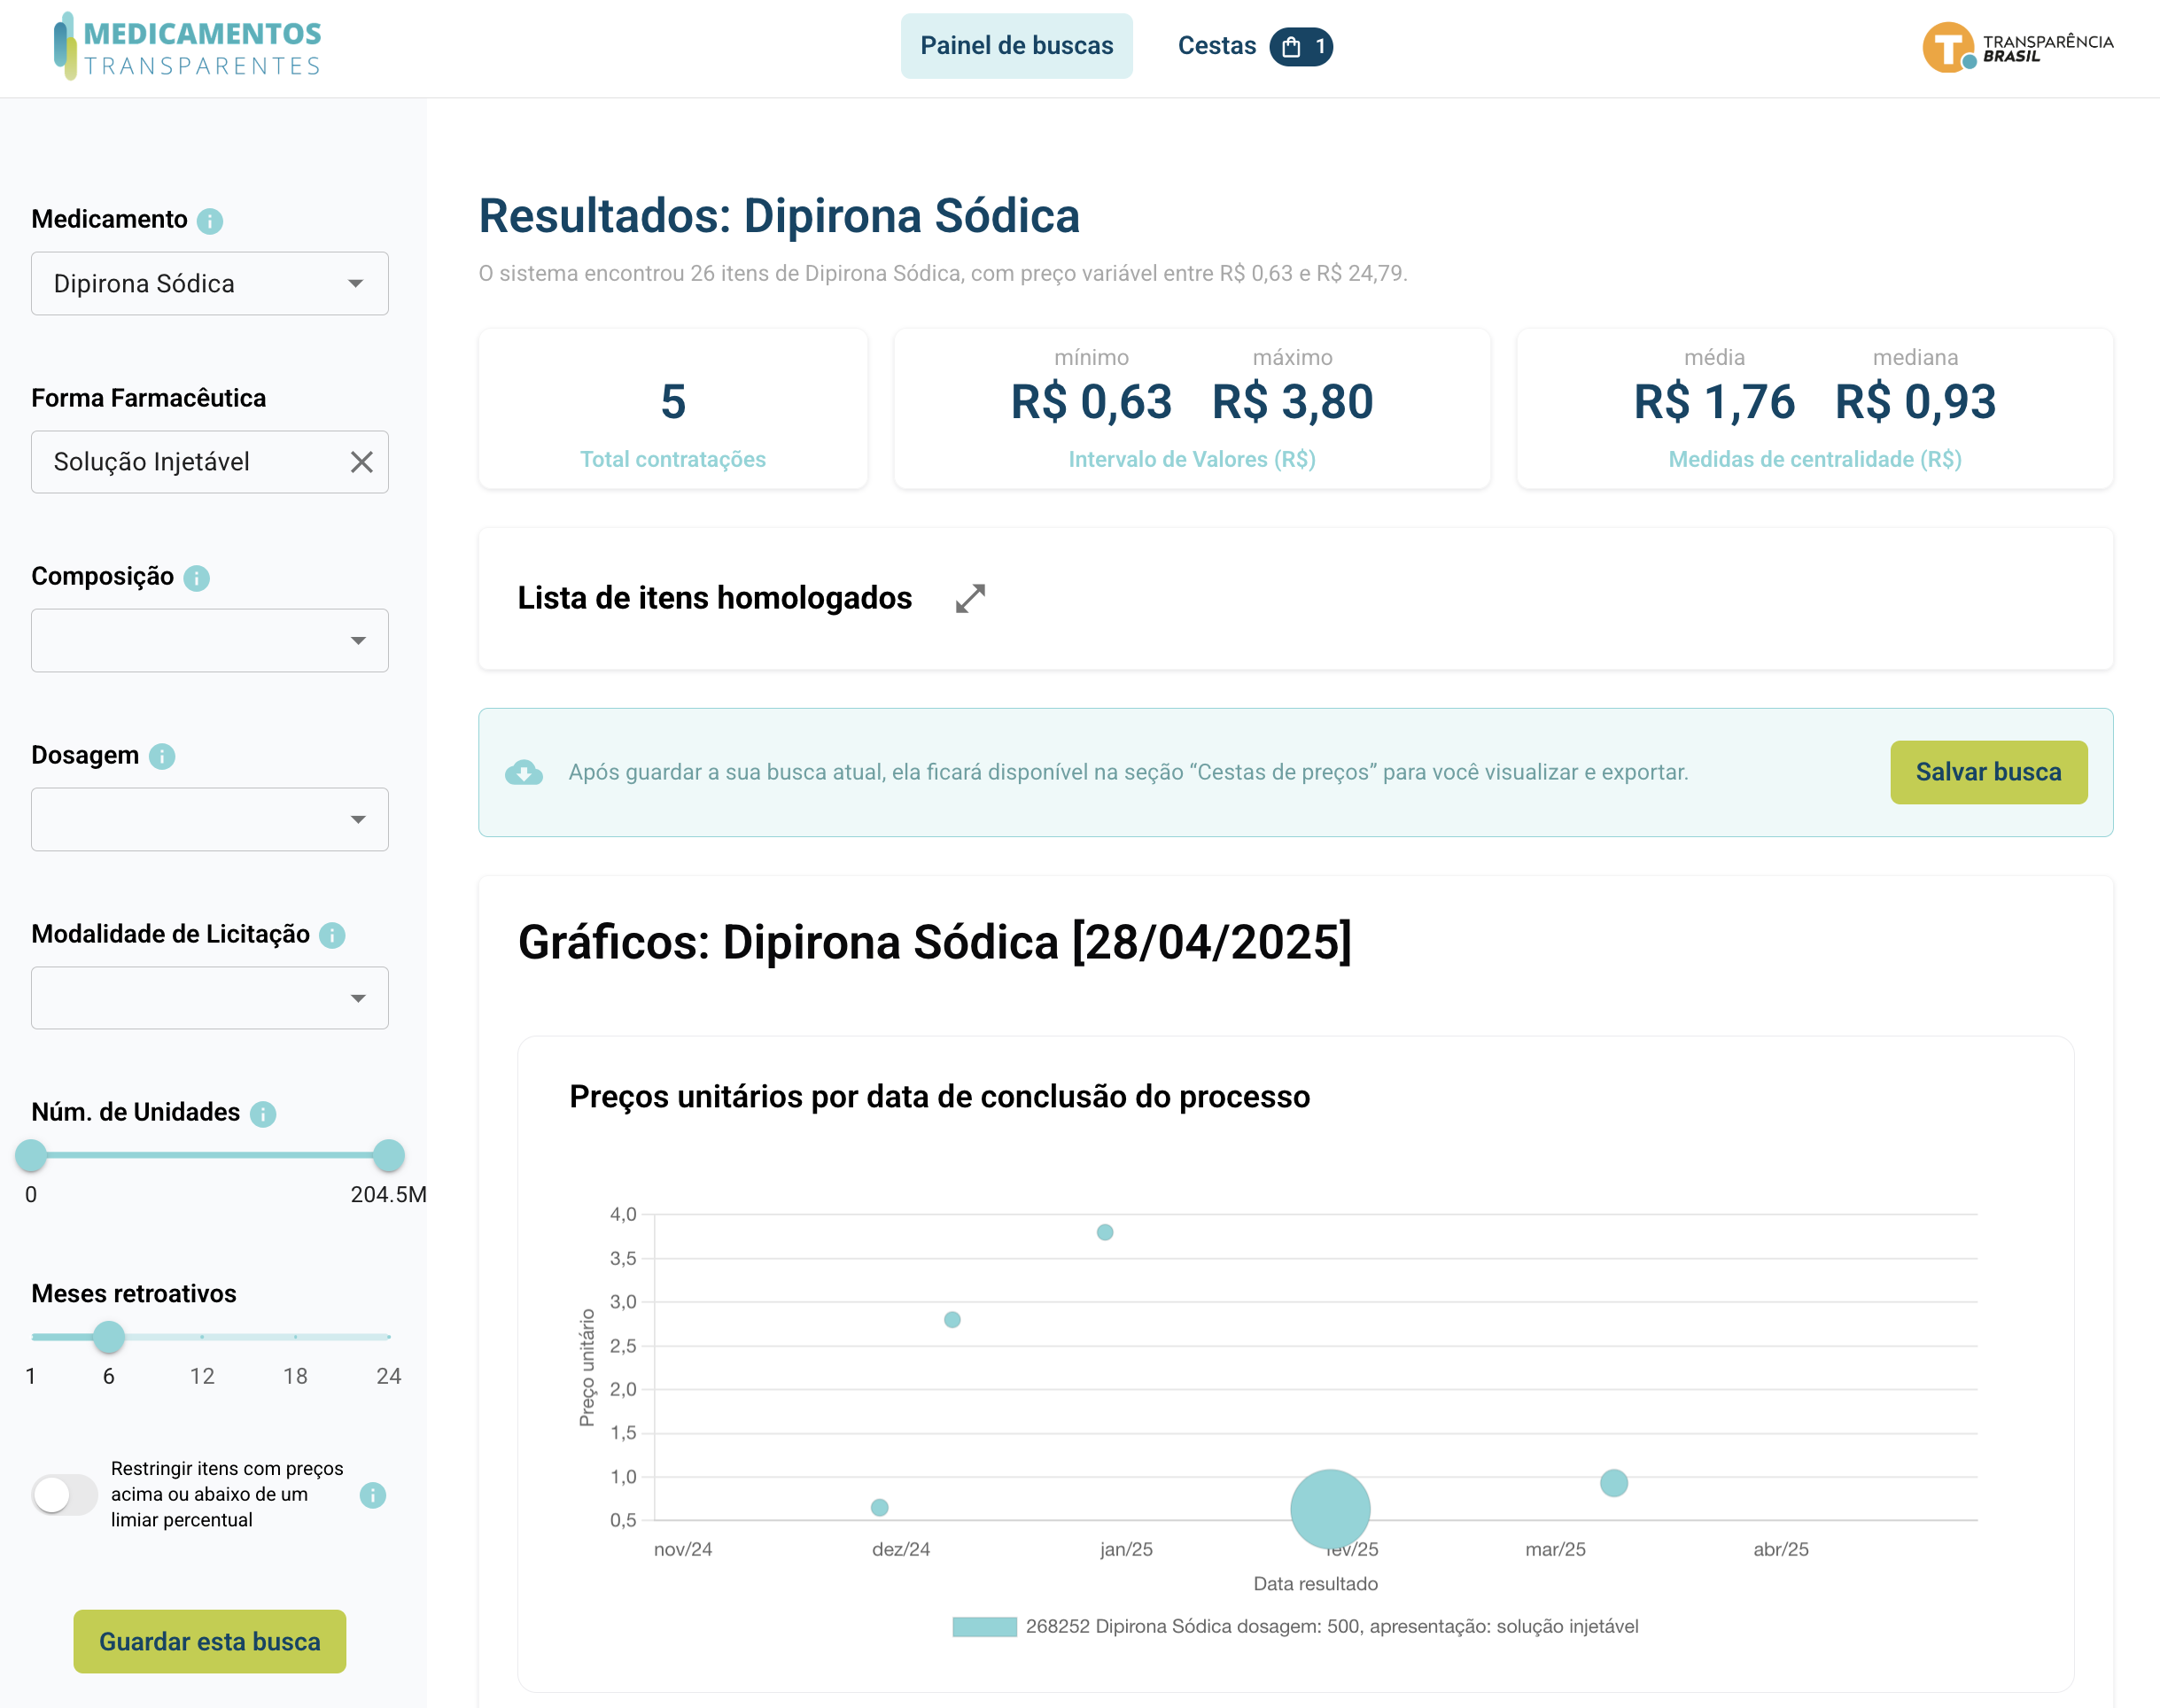
Task: Open the Medicamento dropdown
Action: (210, 283)
